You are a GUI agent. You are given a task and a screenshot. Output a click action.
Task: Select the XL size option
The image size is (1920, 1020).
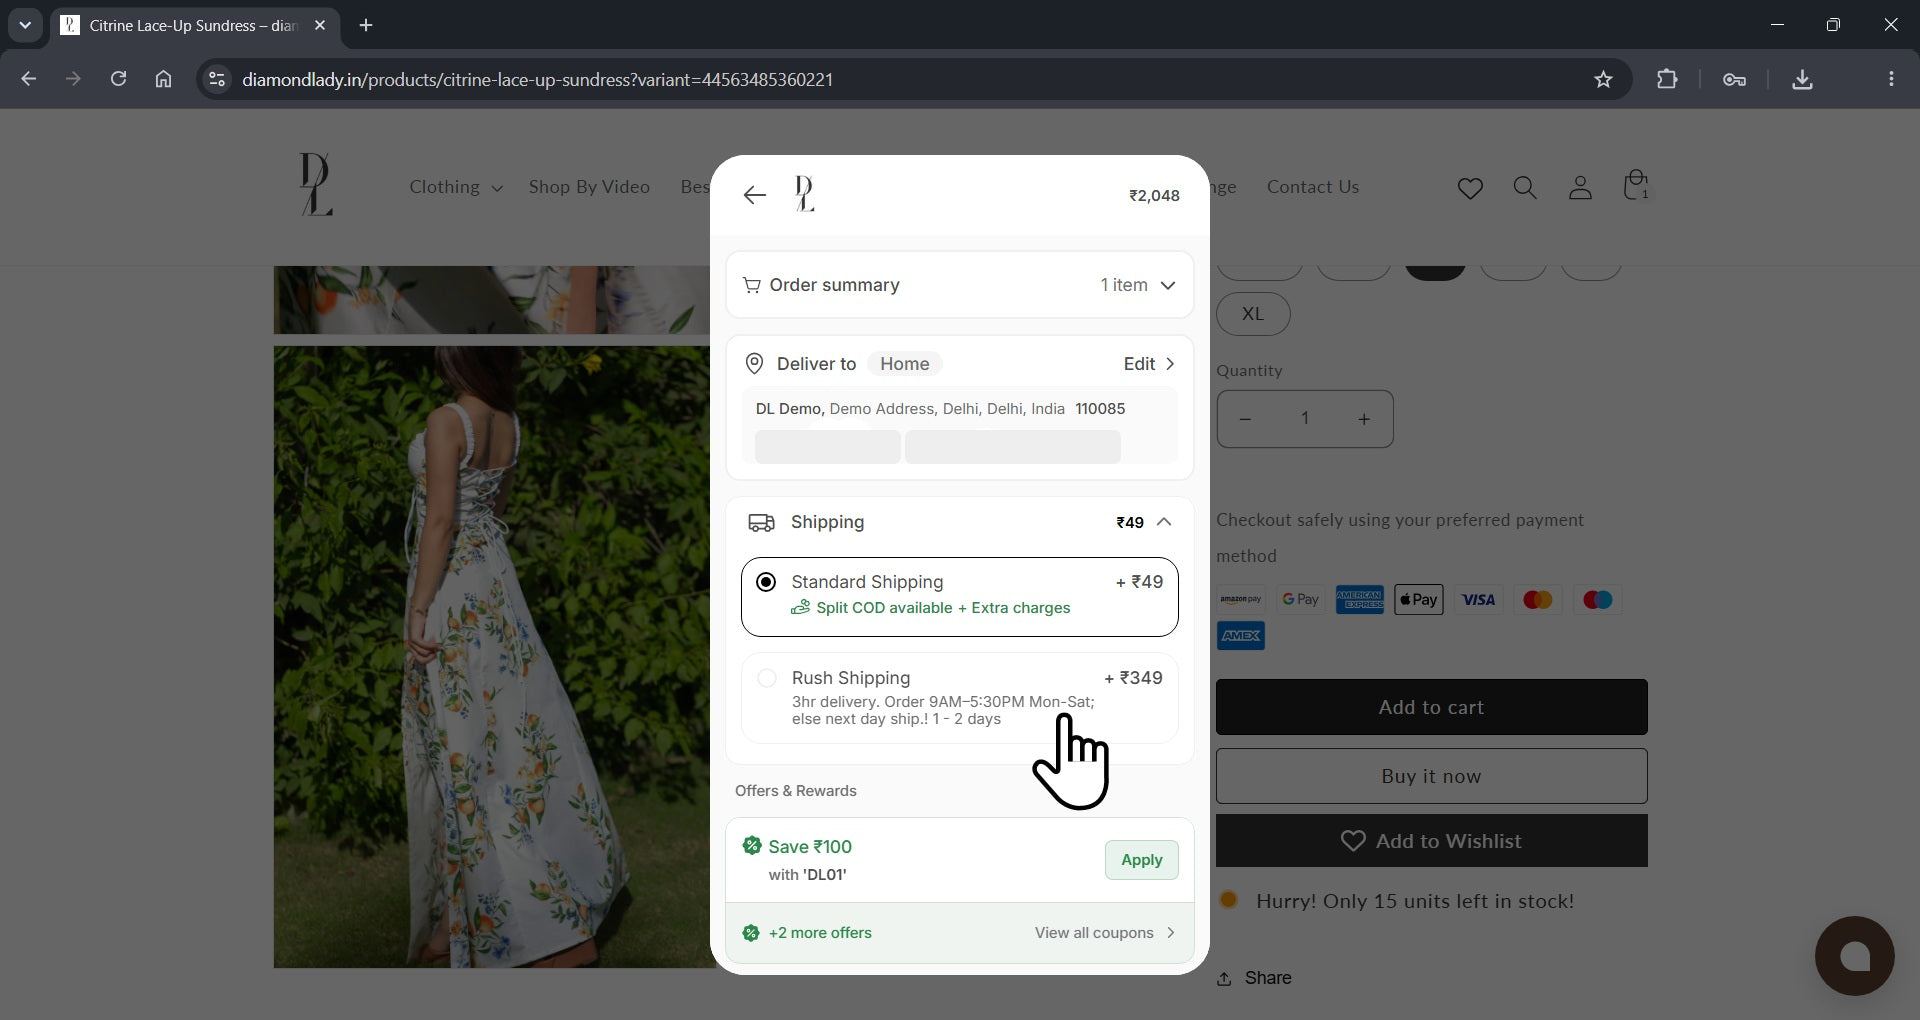point(1253,314)
